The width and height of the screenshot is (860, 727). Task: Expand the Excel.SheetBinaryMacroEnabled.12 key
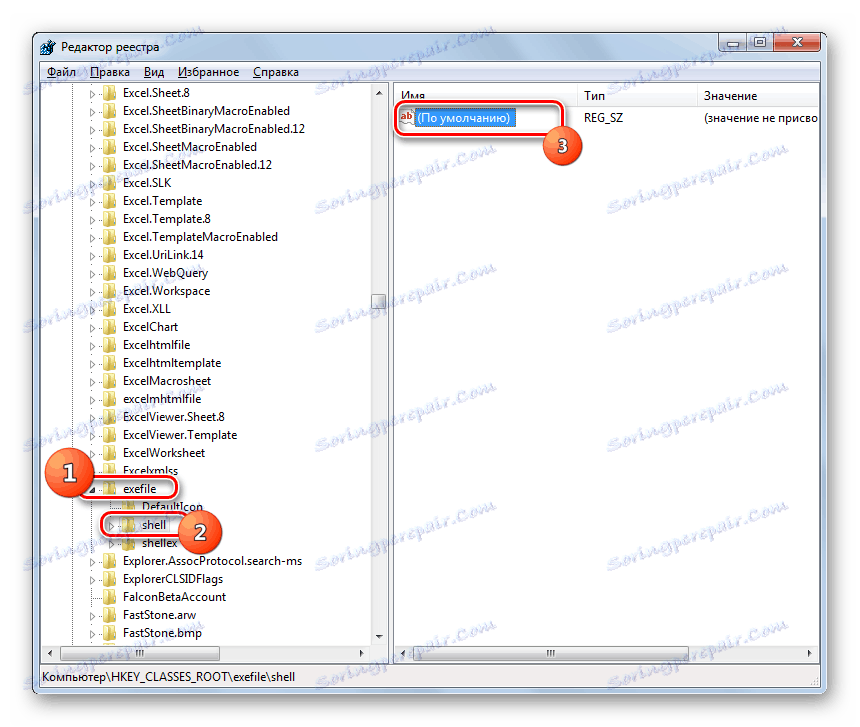coord(92,130)
